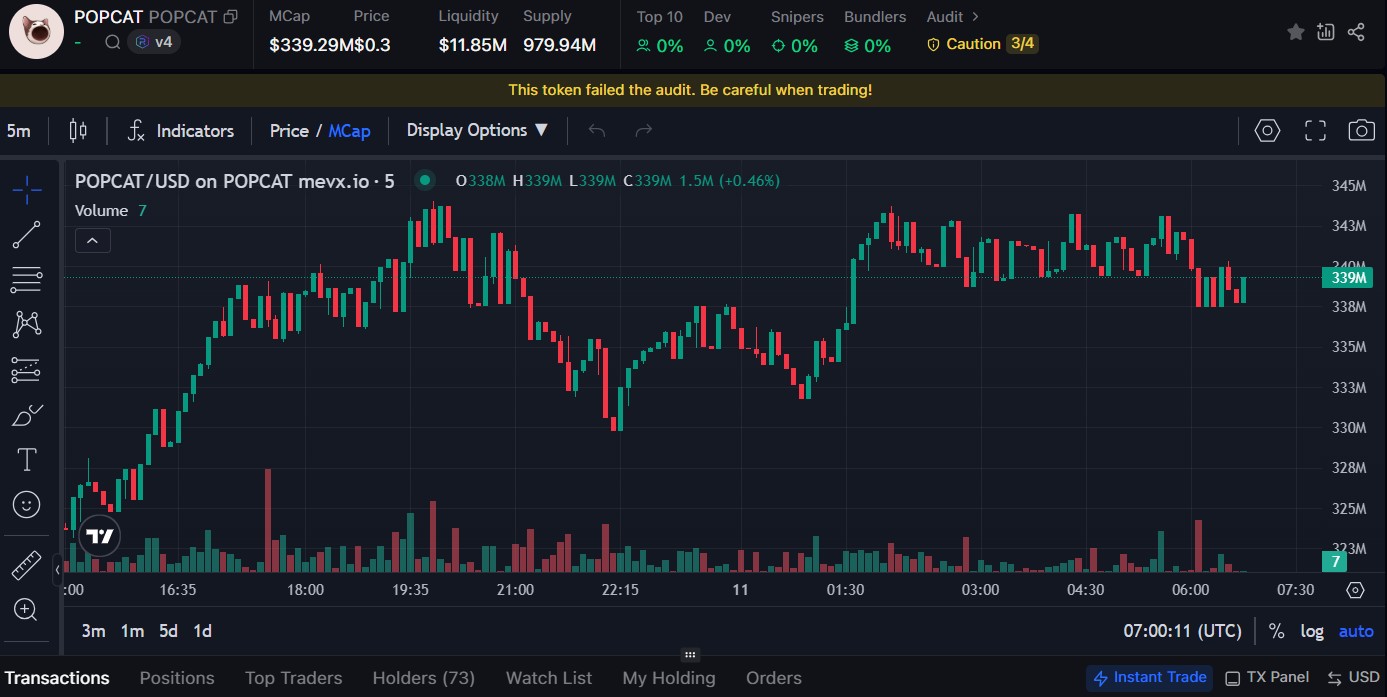The image size is (1387, 697).
Task: Click the POPCAT/USD legend title on chart
Action: (x=235, y=181)
